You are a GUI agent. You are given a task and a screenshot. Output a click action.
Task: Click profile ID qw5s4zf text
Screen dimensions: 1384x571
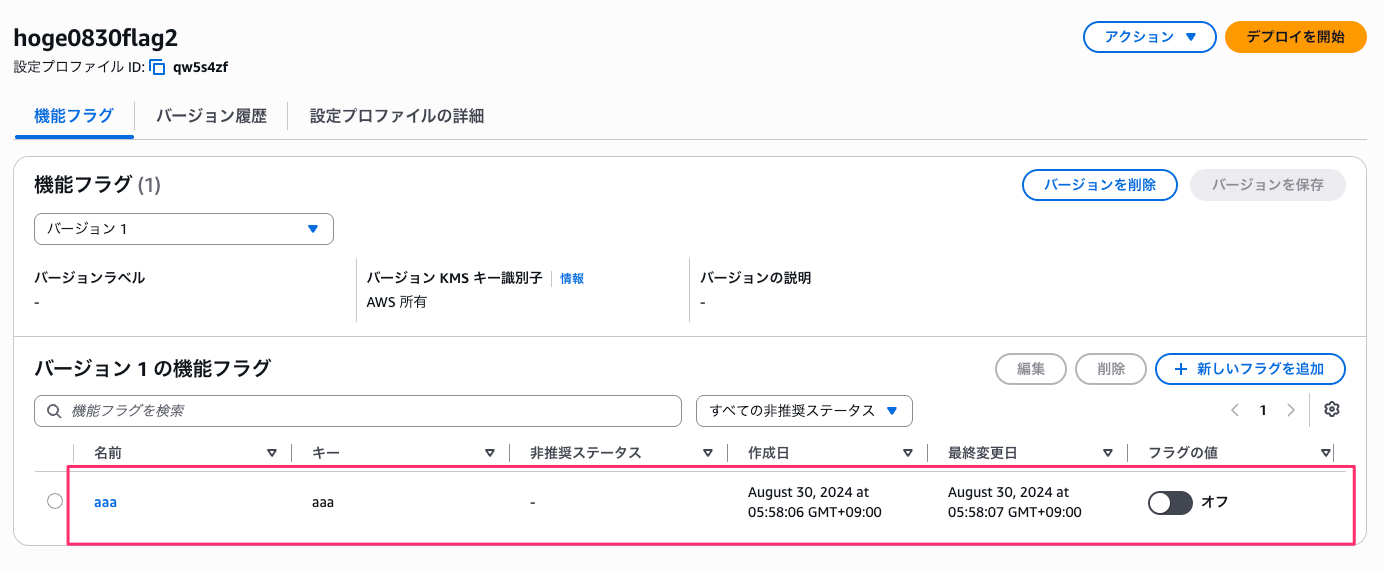tap(201, 68)
